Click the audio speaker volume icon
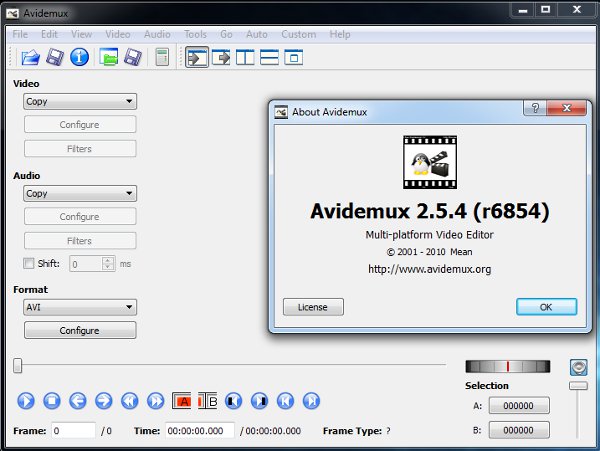Screen dimensions: 600x451 tap(579, 367)
